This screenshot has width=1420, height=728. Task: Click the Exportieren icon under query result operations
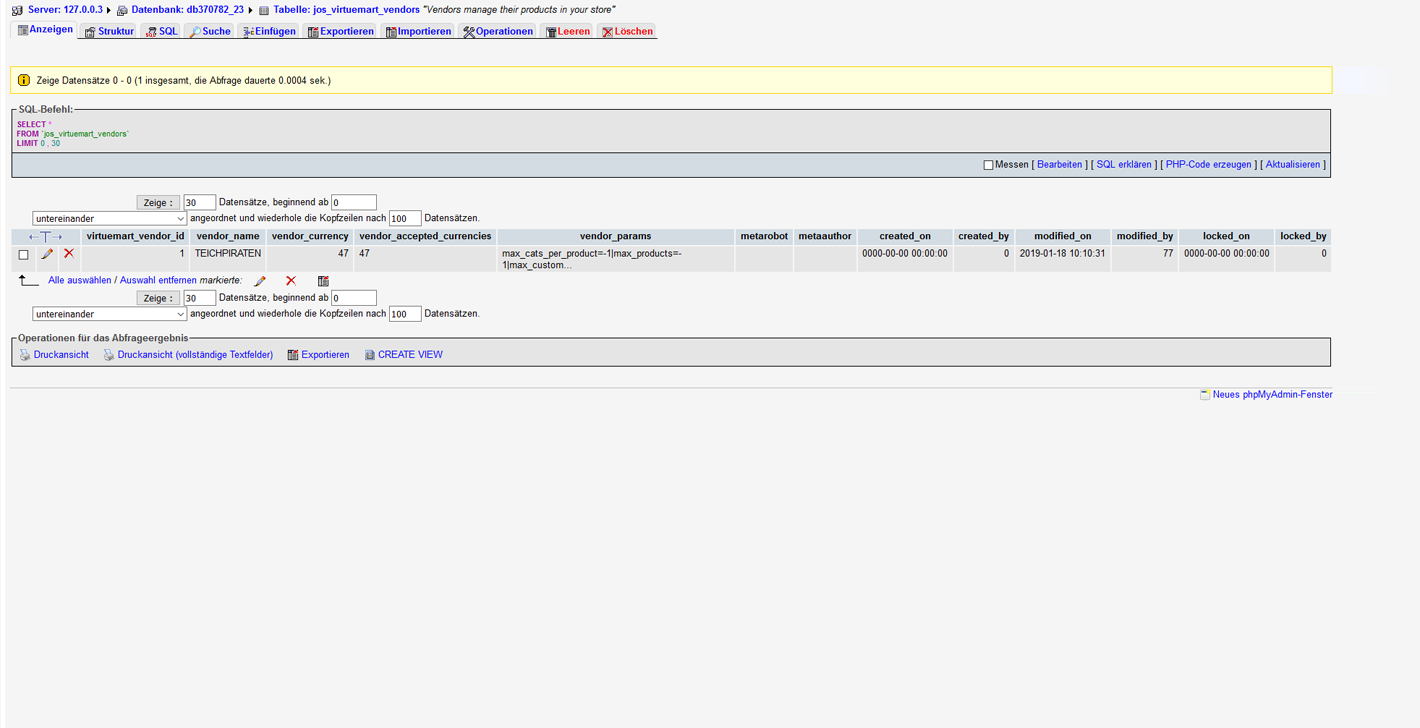[x=293, y=355]
